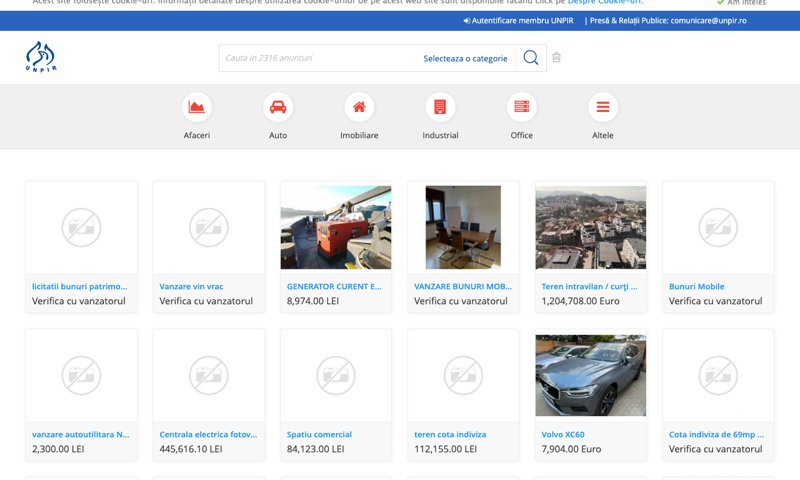
Task: Open the Office category icon
Action: point(521,107)
